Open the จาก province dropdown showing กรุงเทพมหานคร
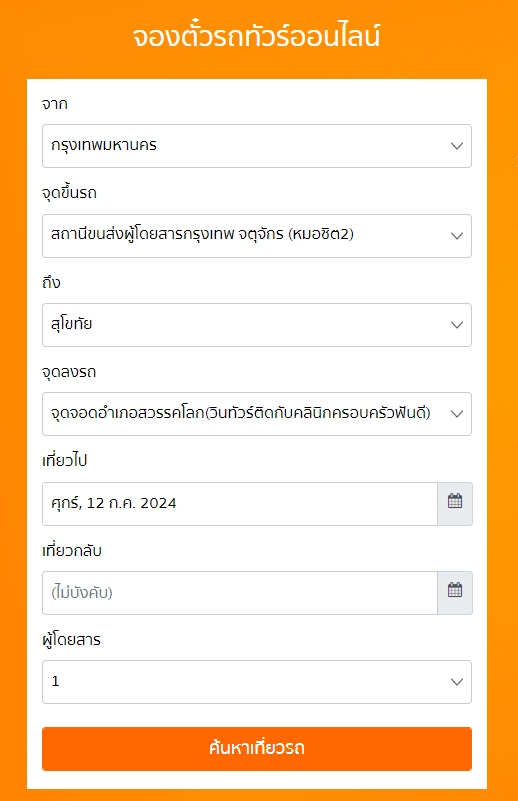The image size is (518, 801). (x=257, y=146)
